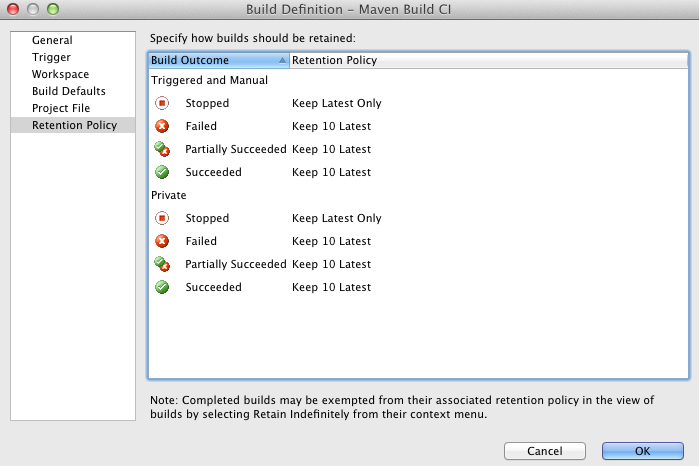Open the General section
The width and height of the screenshot is (699, 466).
[x=52, y=40]
